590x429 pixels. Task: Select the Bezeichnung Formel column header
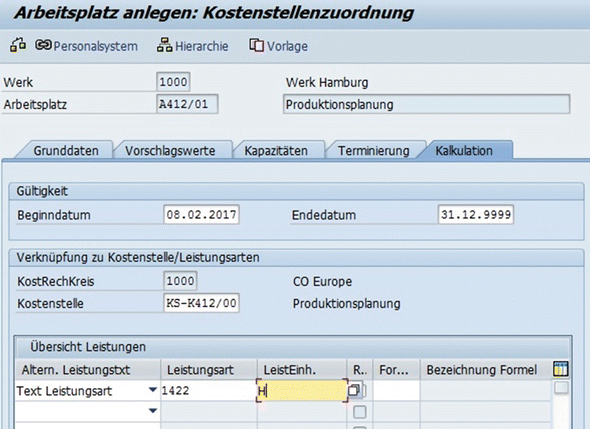[486, 370]
